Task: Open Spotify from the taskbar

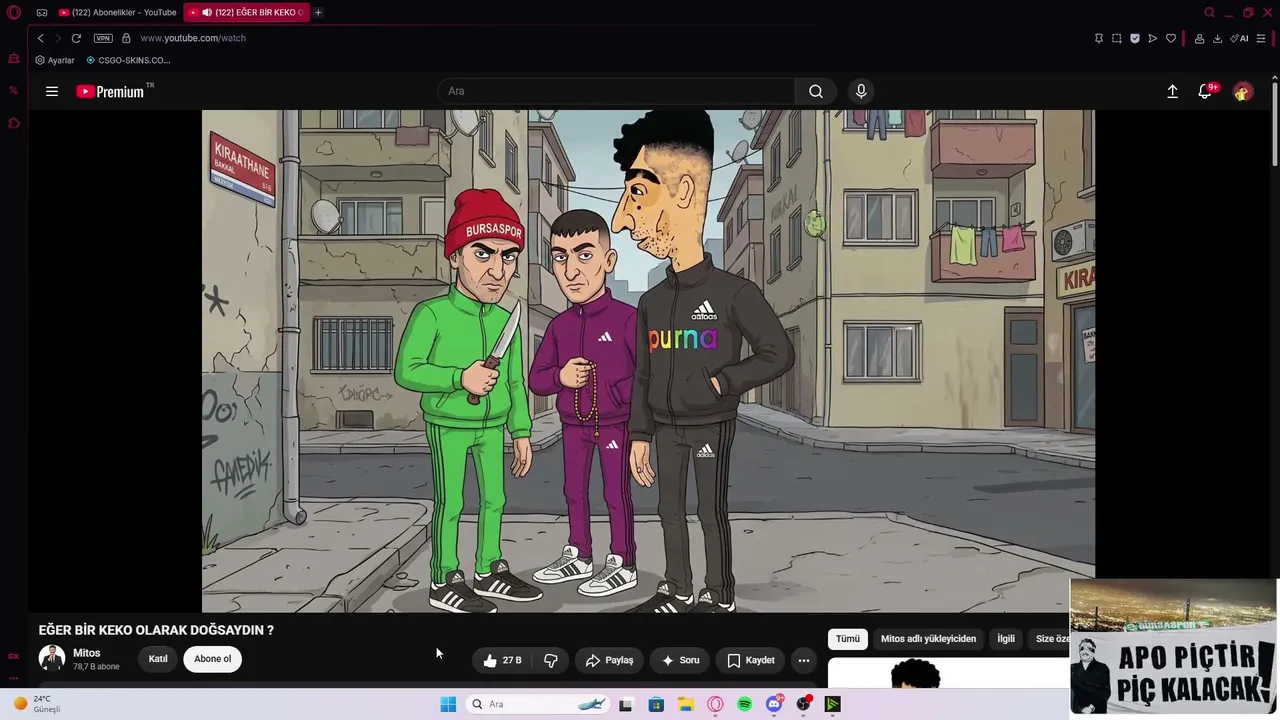Action: pyautogui.click(x=745, y=704)
